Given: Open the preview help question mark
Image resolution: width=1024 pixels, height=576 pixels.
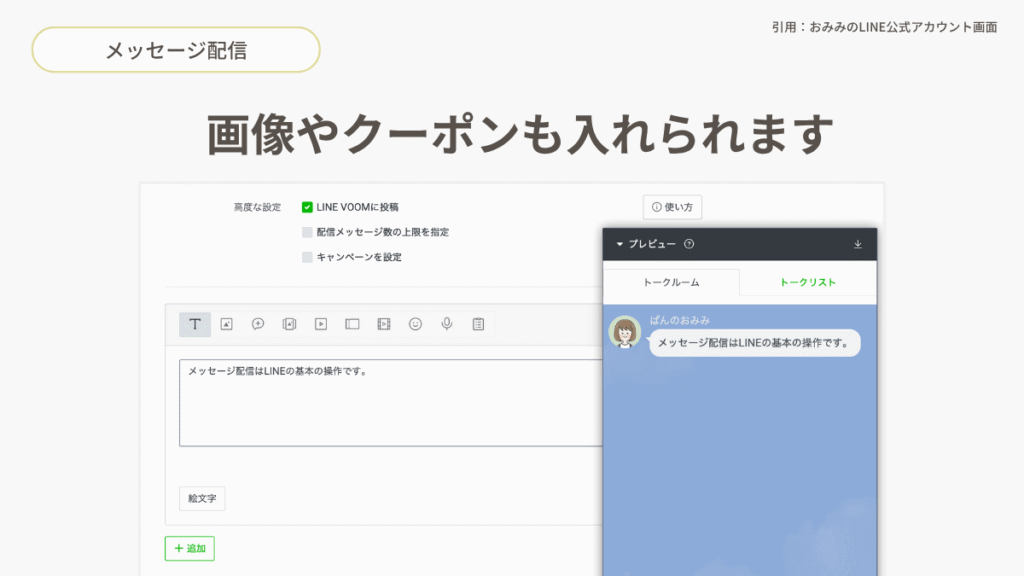Looking at the screenshot, I should 689,244.
